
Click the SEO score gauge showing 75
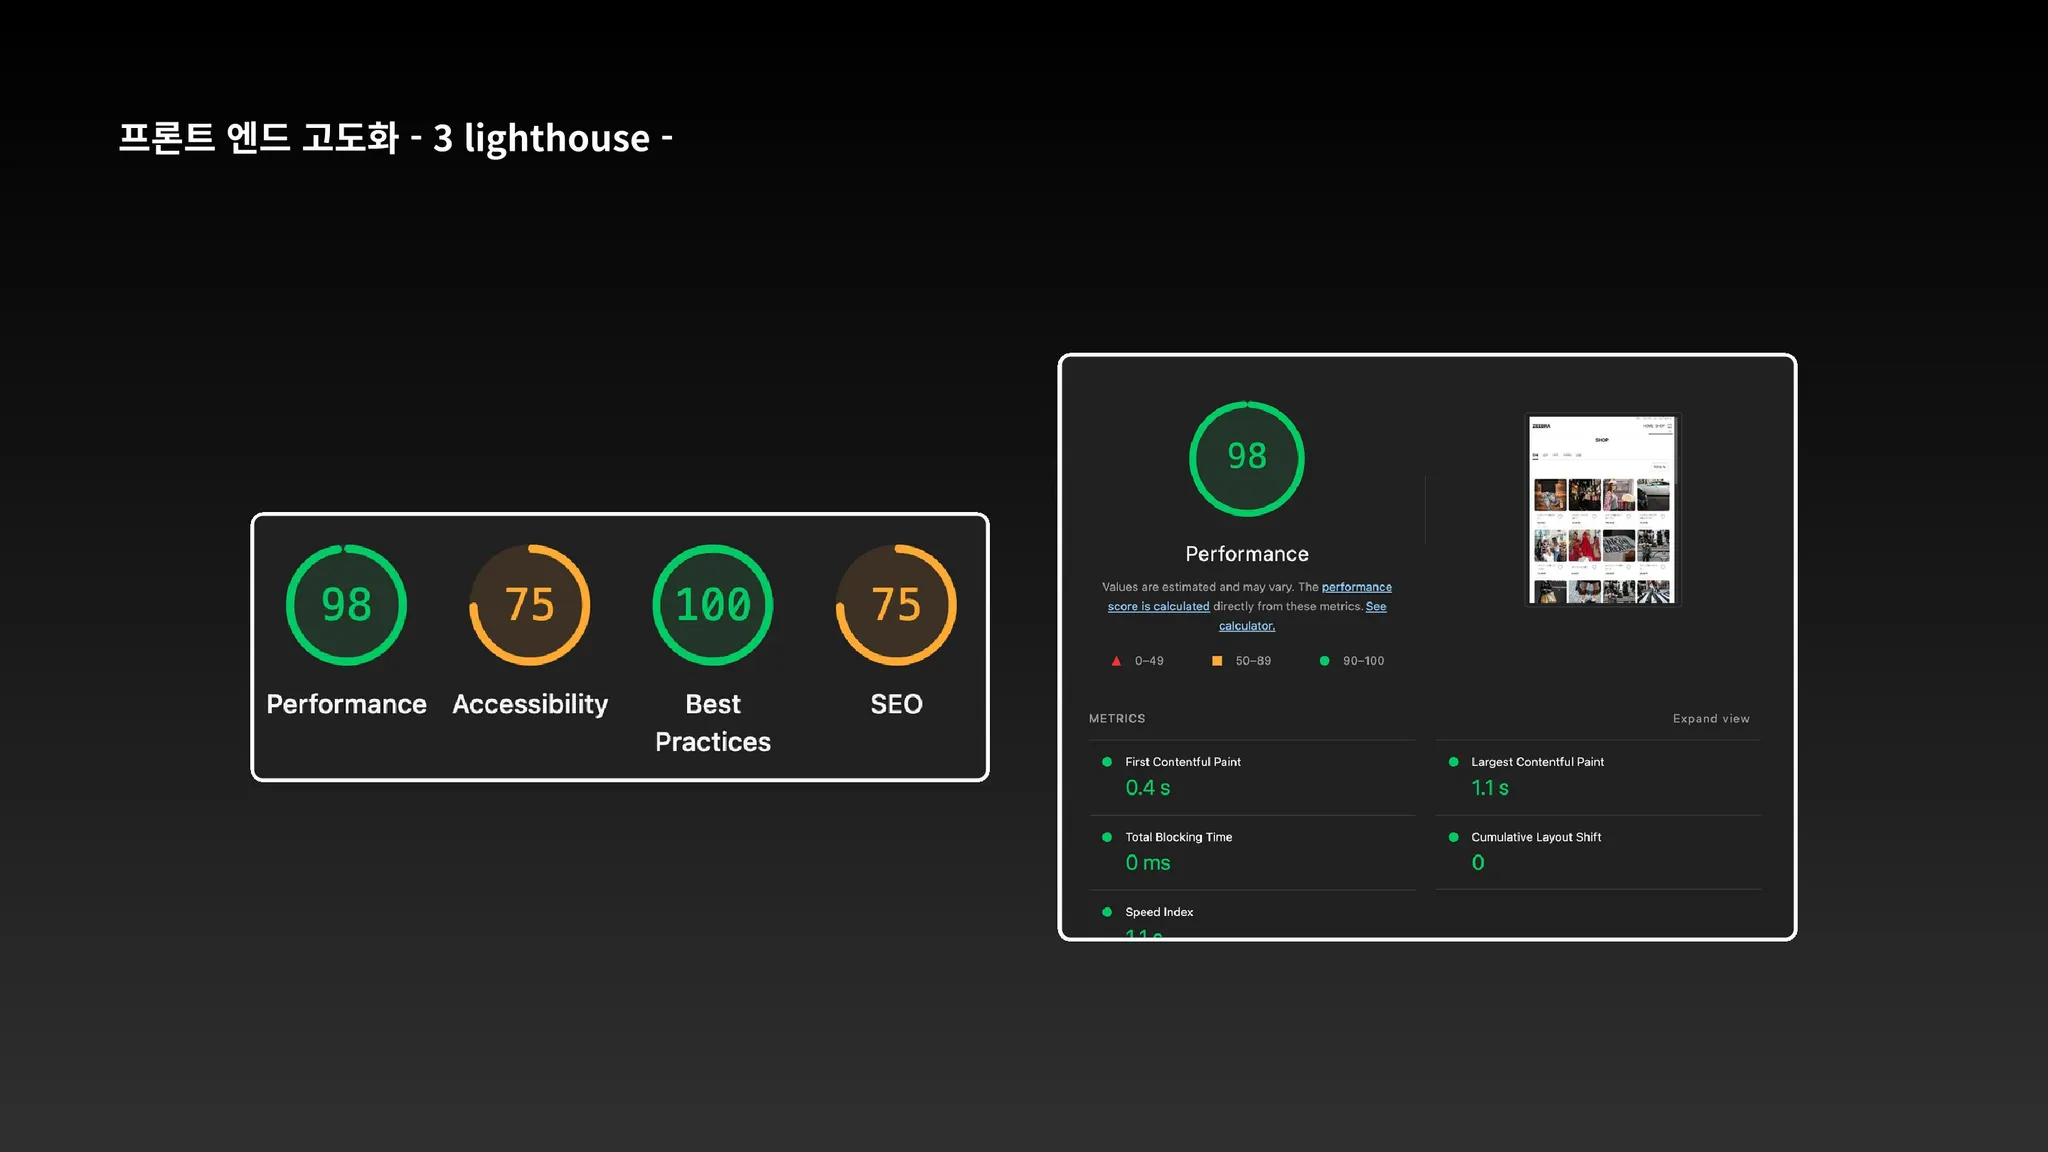896,605
